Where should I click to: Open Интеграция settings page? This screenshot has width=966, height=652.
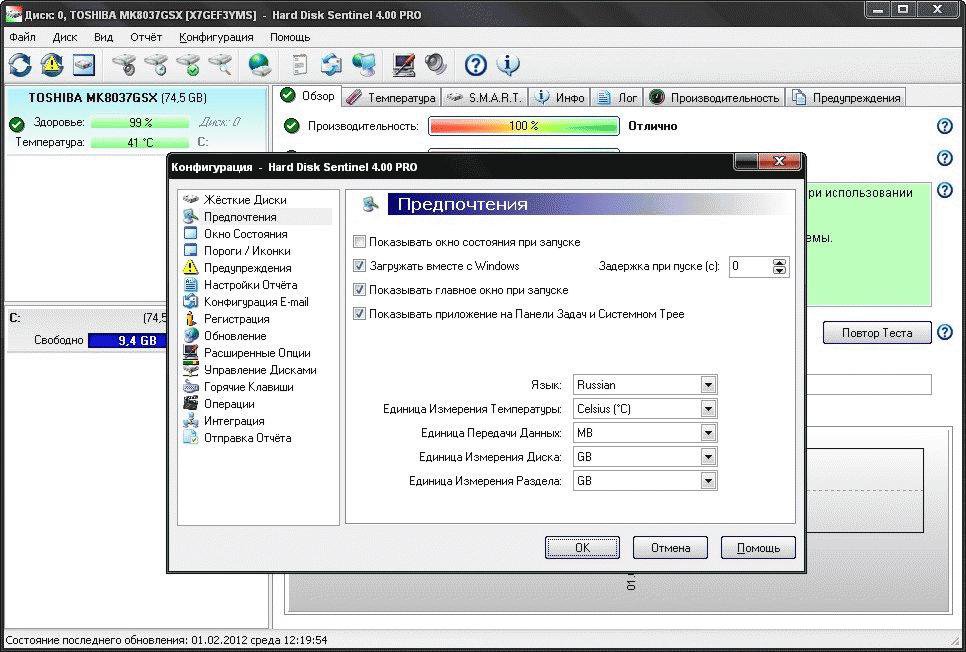[x=234, y=421]
